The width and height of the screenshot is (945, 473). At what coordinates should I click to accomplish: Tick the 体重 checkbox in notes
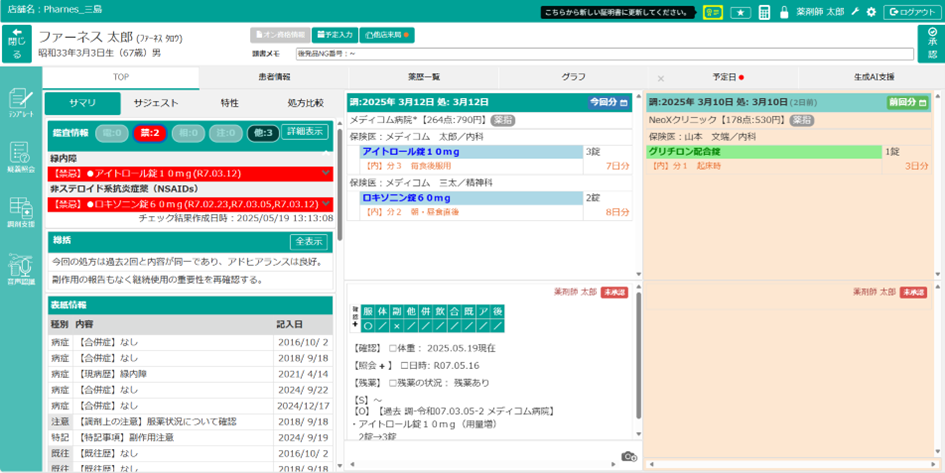tap(393, 347)
